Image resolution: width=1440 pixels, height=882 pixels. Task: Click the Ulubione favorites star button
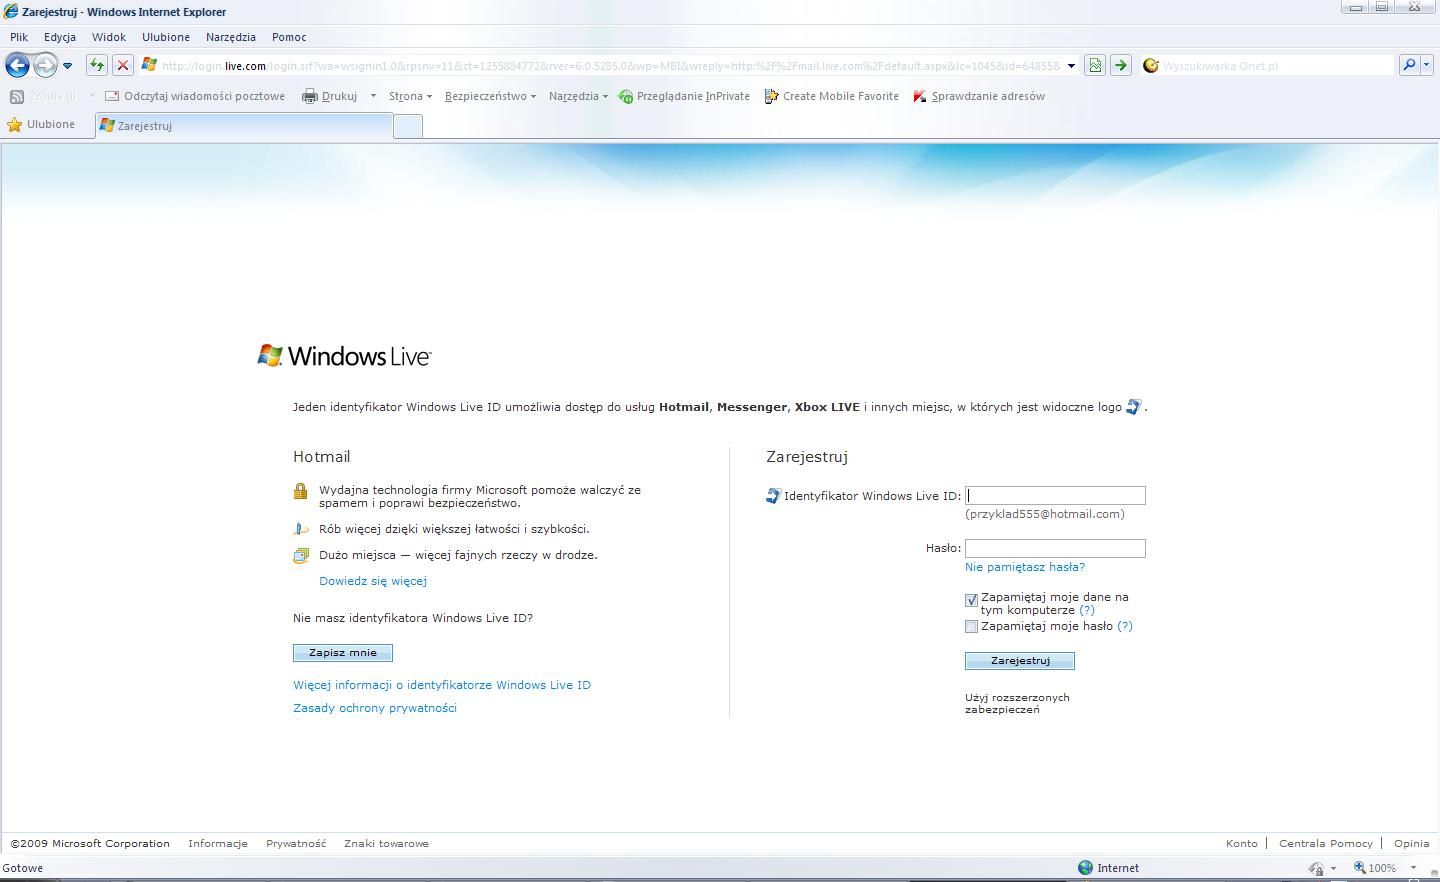click(x=41, y=125)
